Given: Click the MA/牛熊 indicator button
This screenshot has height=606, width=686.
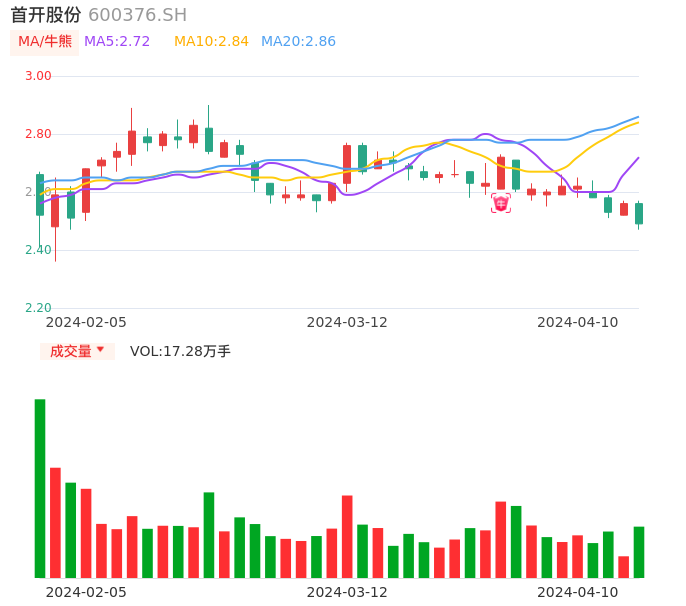Looking at the screenshot, I should [45, 42].
